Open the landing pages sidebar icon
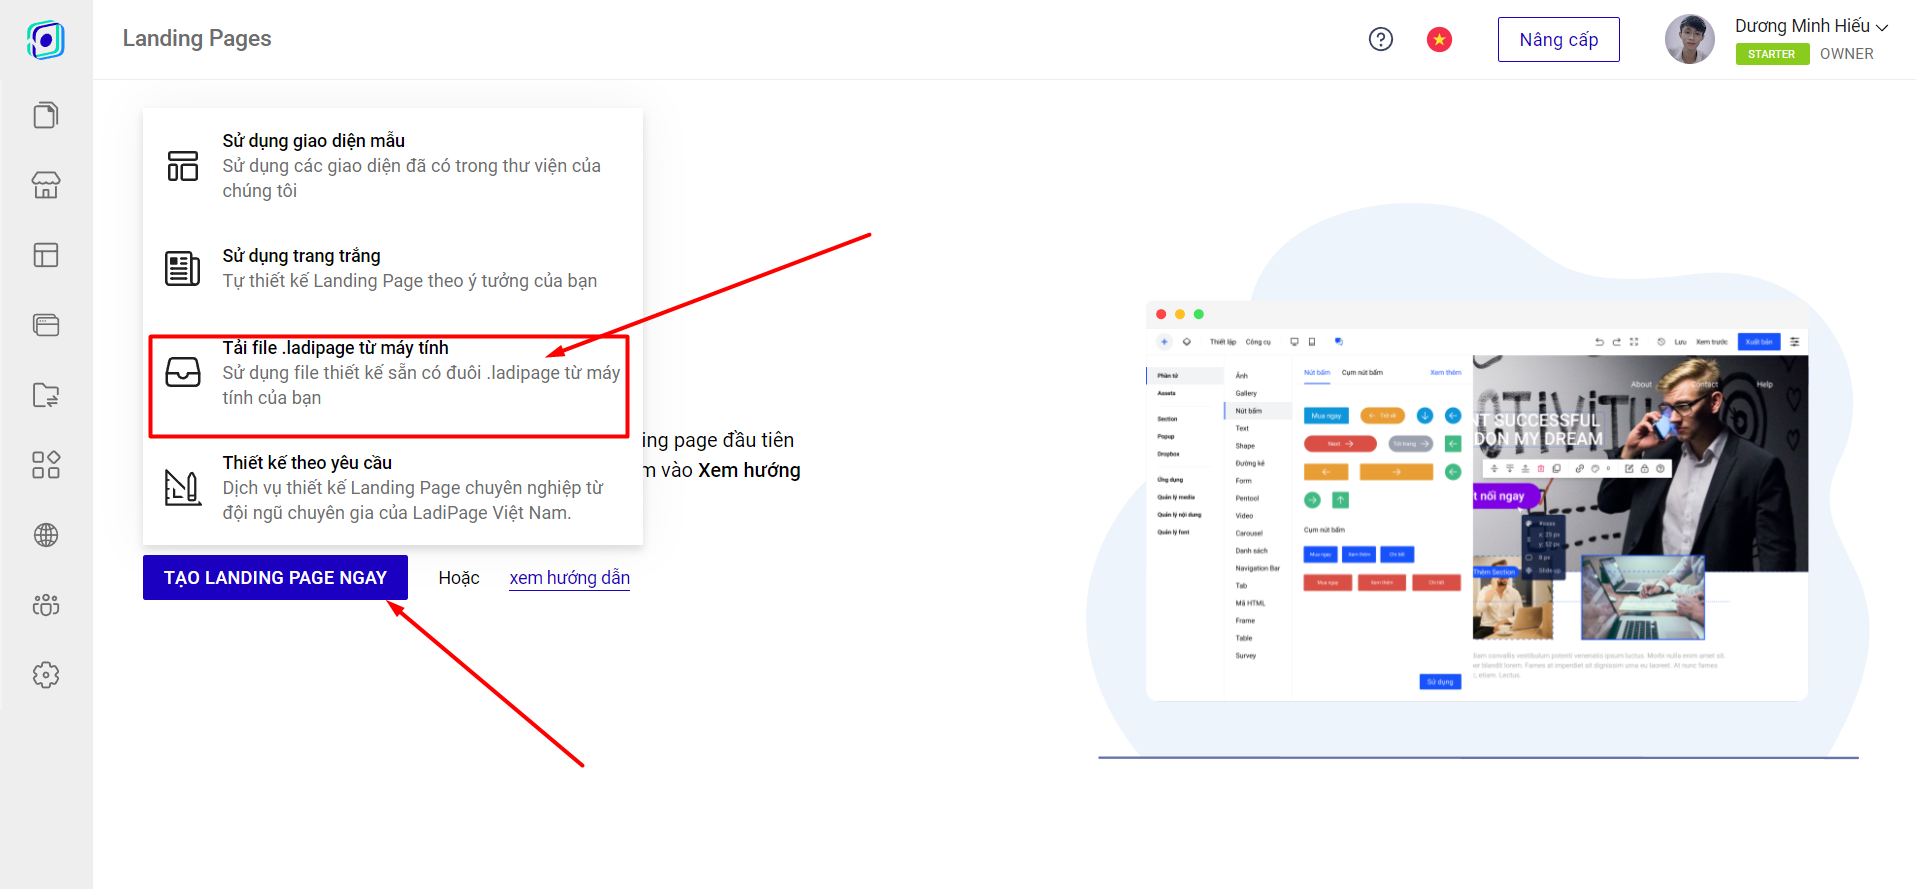1916x889 pixels. [x=46, y=115]
